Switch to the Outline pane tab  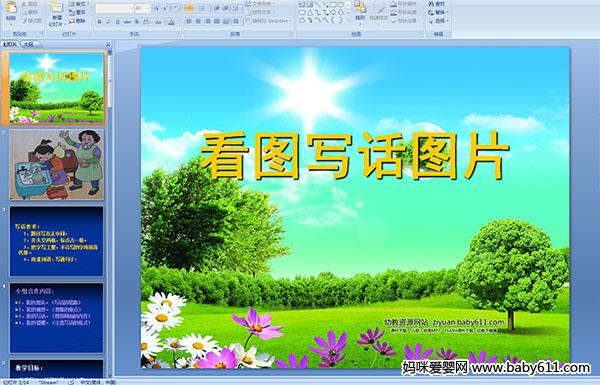pyautogui.click(x=29, y=44)
